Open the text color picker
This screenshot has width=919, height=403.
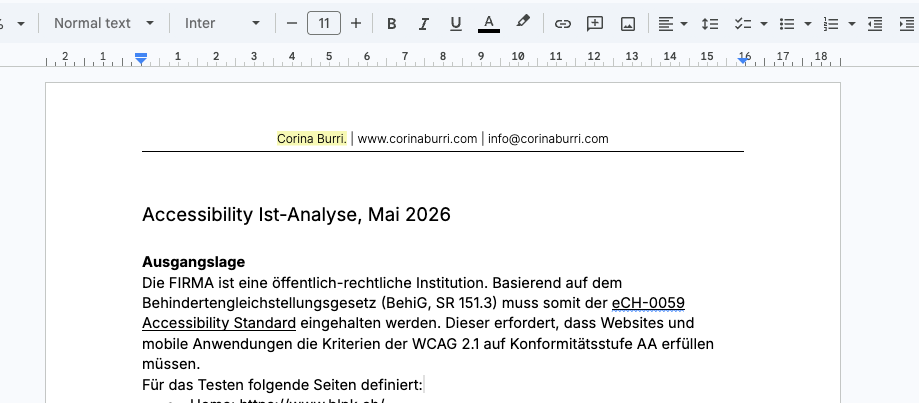coord(489,23)
